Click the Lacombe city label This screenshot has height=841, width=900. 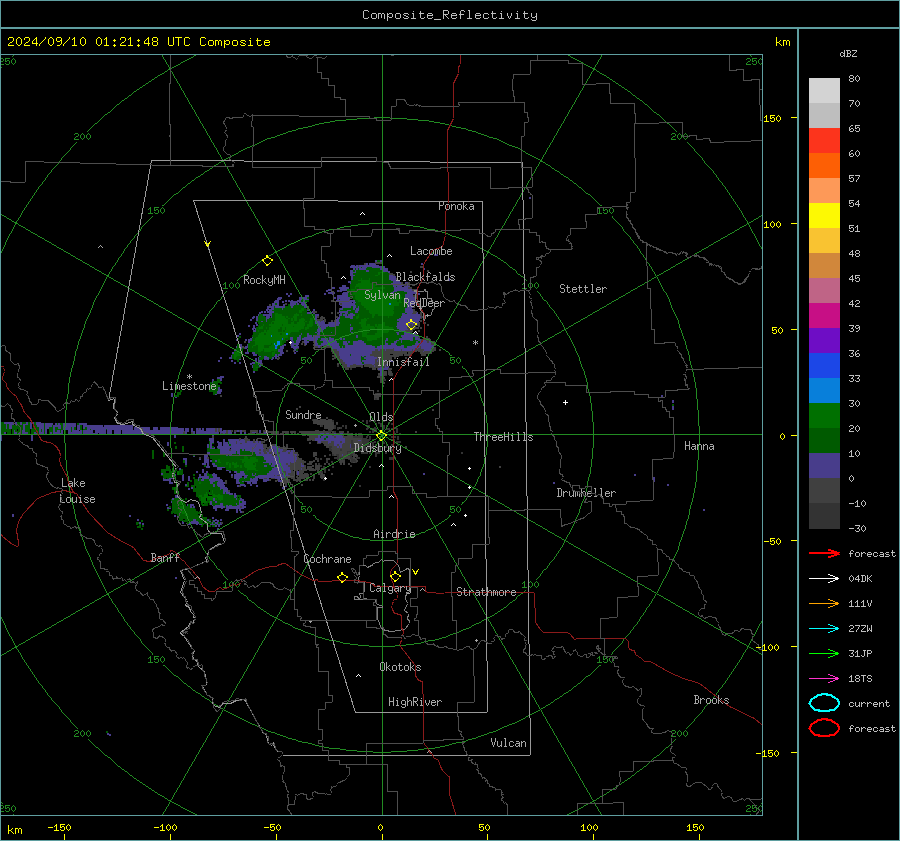(x=431, y=251)
